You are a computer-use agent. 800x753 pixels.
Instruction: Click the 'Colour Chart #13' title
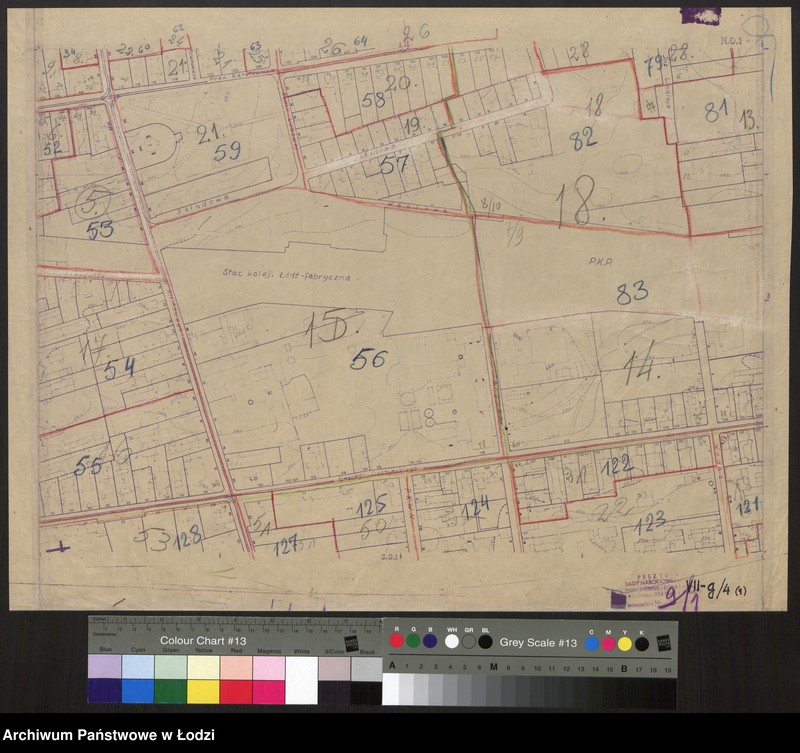tap(202, 640)
